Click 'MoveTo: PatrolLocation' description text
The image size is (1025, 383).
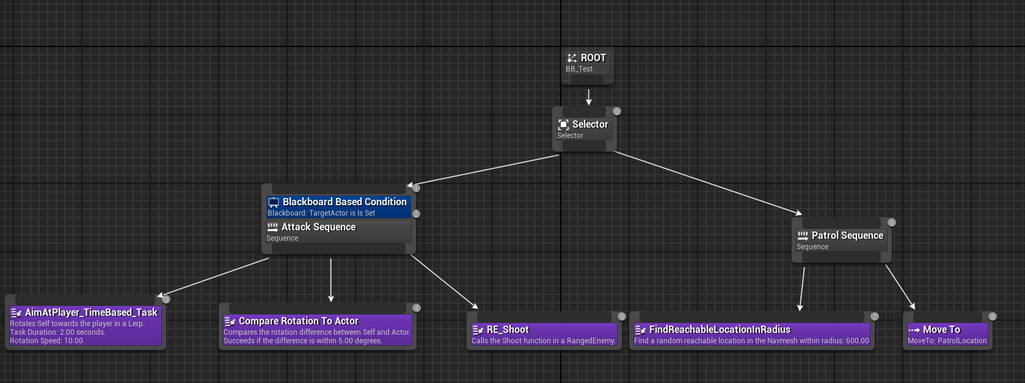947,341
